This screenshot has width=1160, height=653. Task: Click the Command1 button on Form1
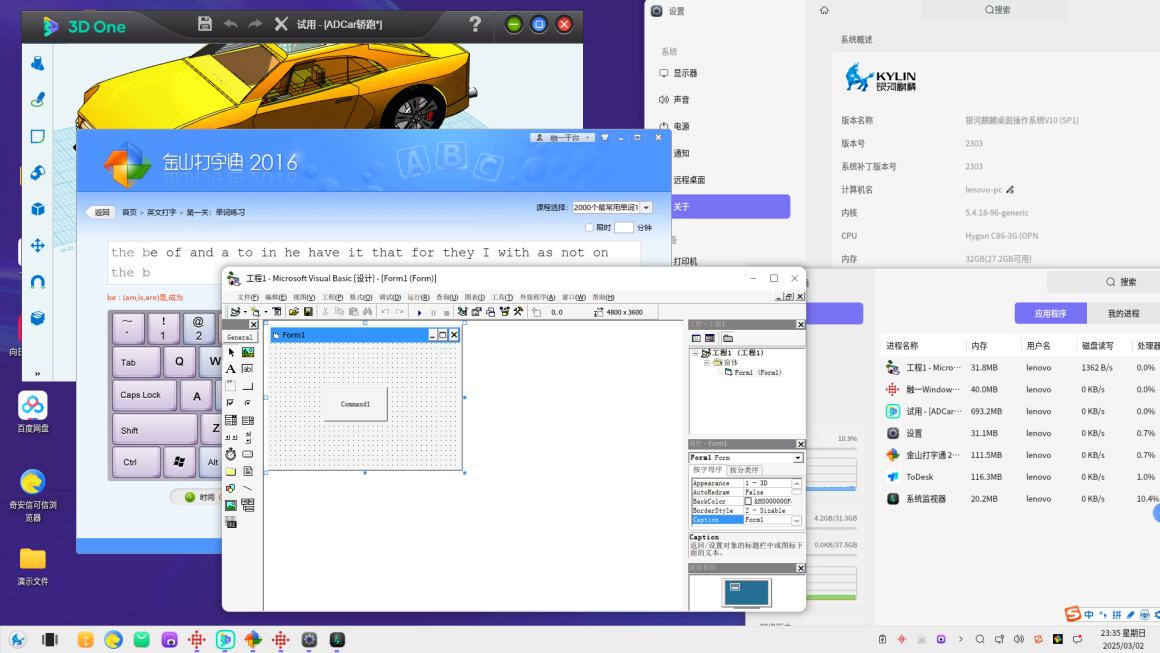355,405
